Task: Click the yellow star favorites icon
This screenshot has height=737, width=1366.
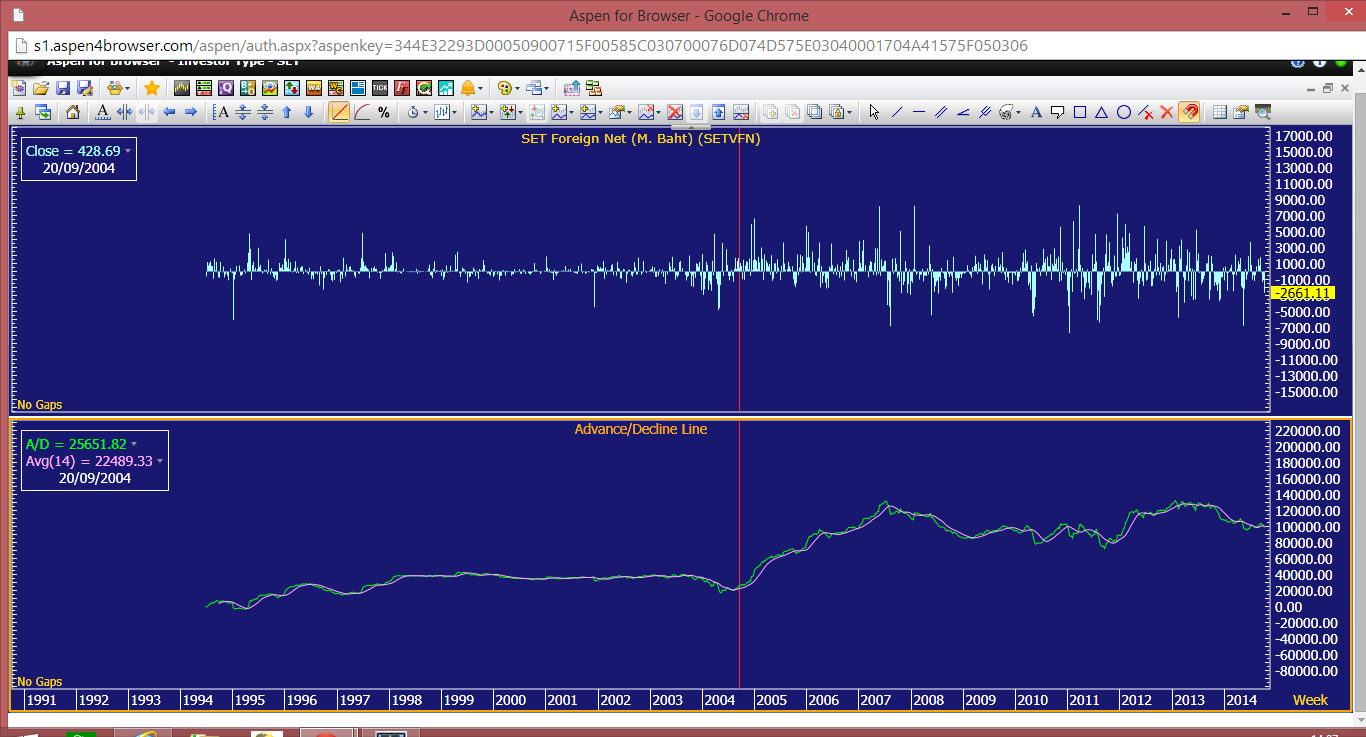Action: [152, 88]
